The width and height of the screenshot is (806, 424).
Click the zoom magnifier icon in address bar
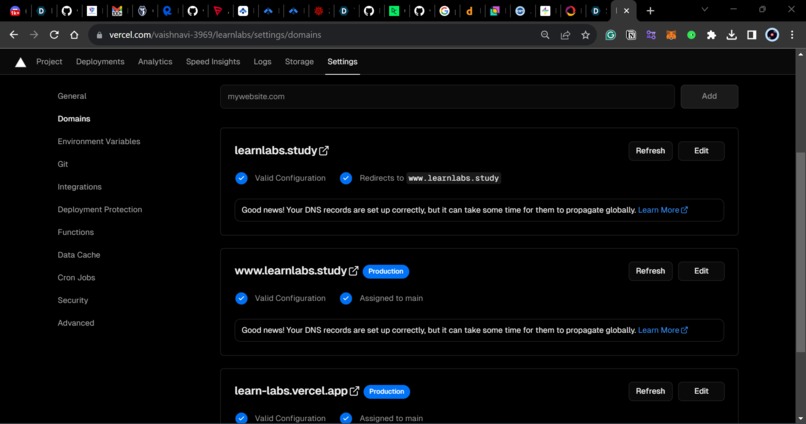tap(545, 35)
